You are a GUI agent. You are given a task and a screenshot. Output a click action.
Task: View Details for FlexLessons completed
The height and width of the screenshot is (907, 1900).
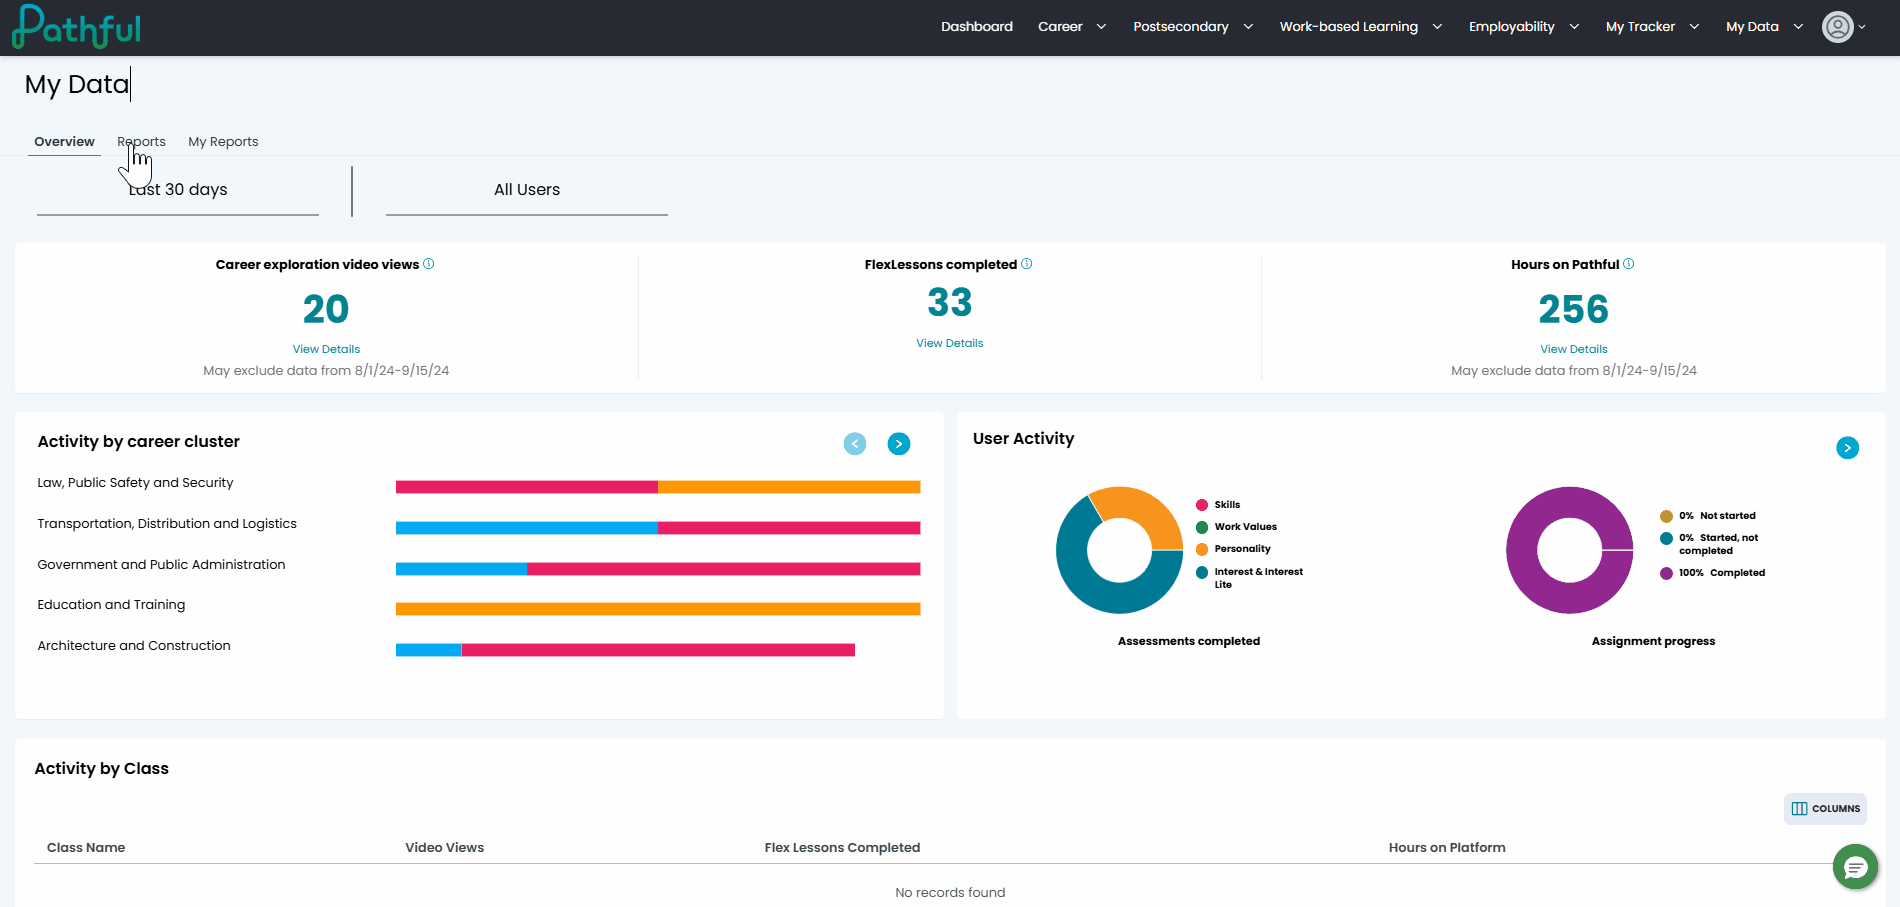(950, 343)
